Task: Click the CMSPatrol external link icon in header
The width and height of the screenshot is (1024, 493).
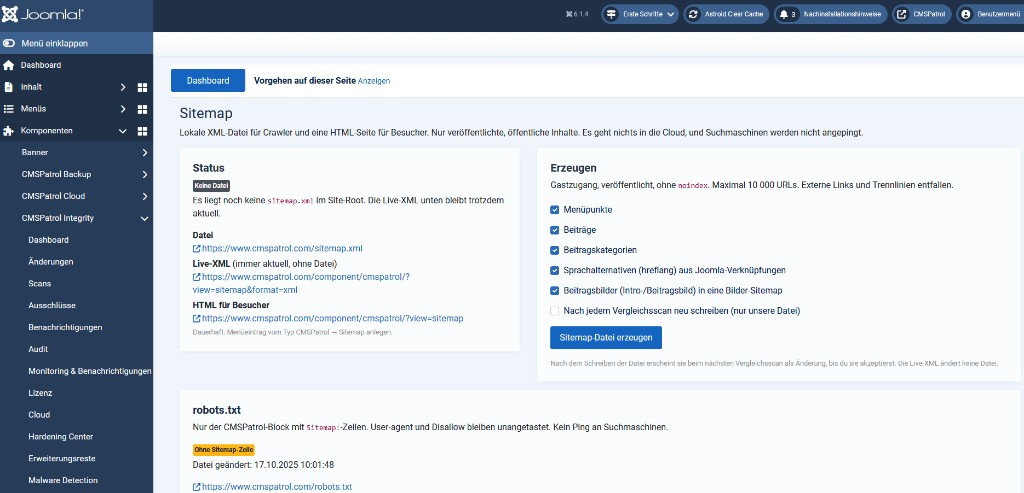Action: (902, 14)
